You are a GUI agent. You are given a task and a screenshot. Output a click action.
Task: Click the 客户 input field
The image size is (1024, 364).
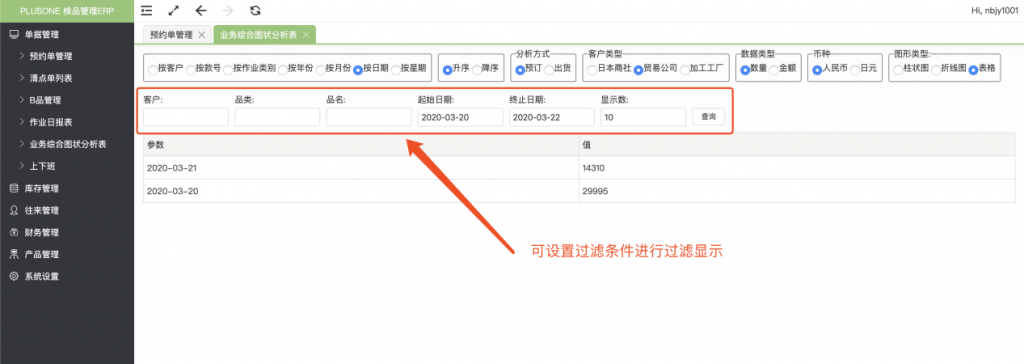tap(186, 117)
